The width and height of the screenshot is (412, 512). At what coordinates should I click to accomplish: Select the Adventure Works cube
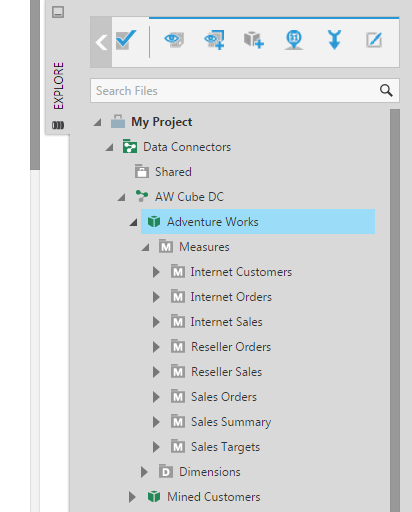[258, 222]
